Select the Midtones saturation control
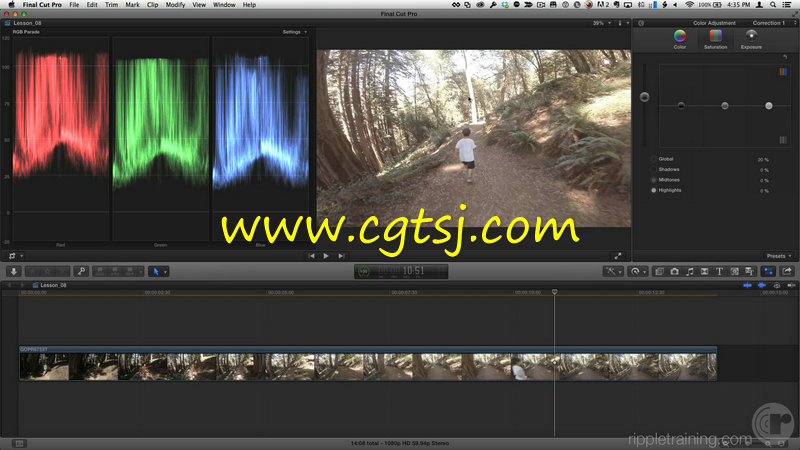This screenshot has width=800, height=450. pos(654,180)
